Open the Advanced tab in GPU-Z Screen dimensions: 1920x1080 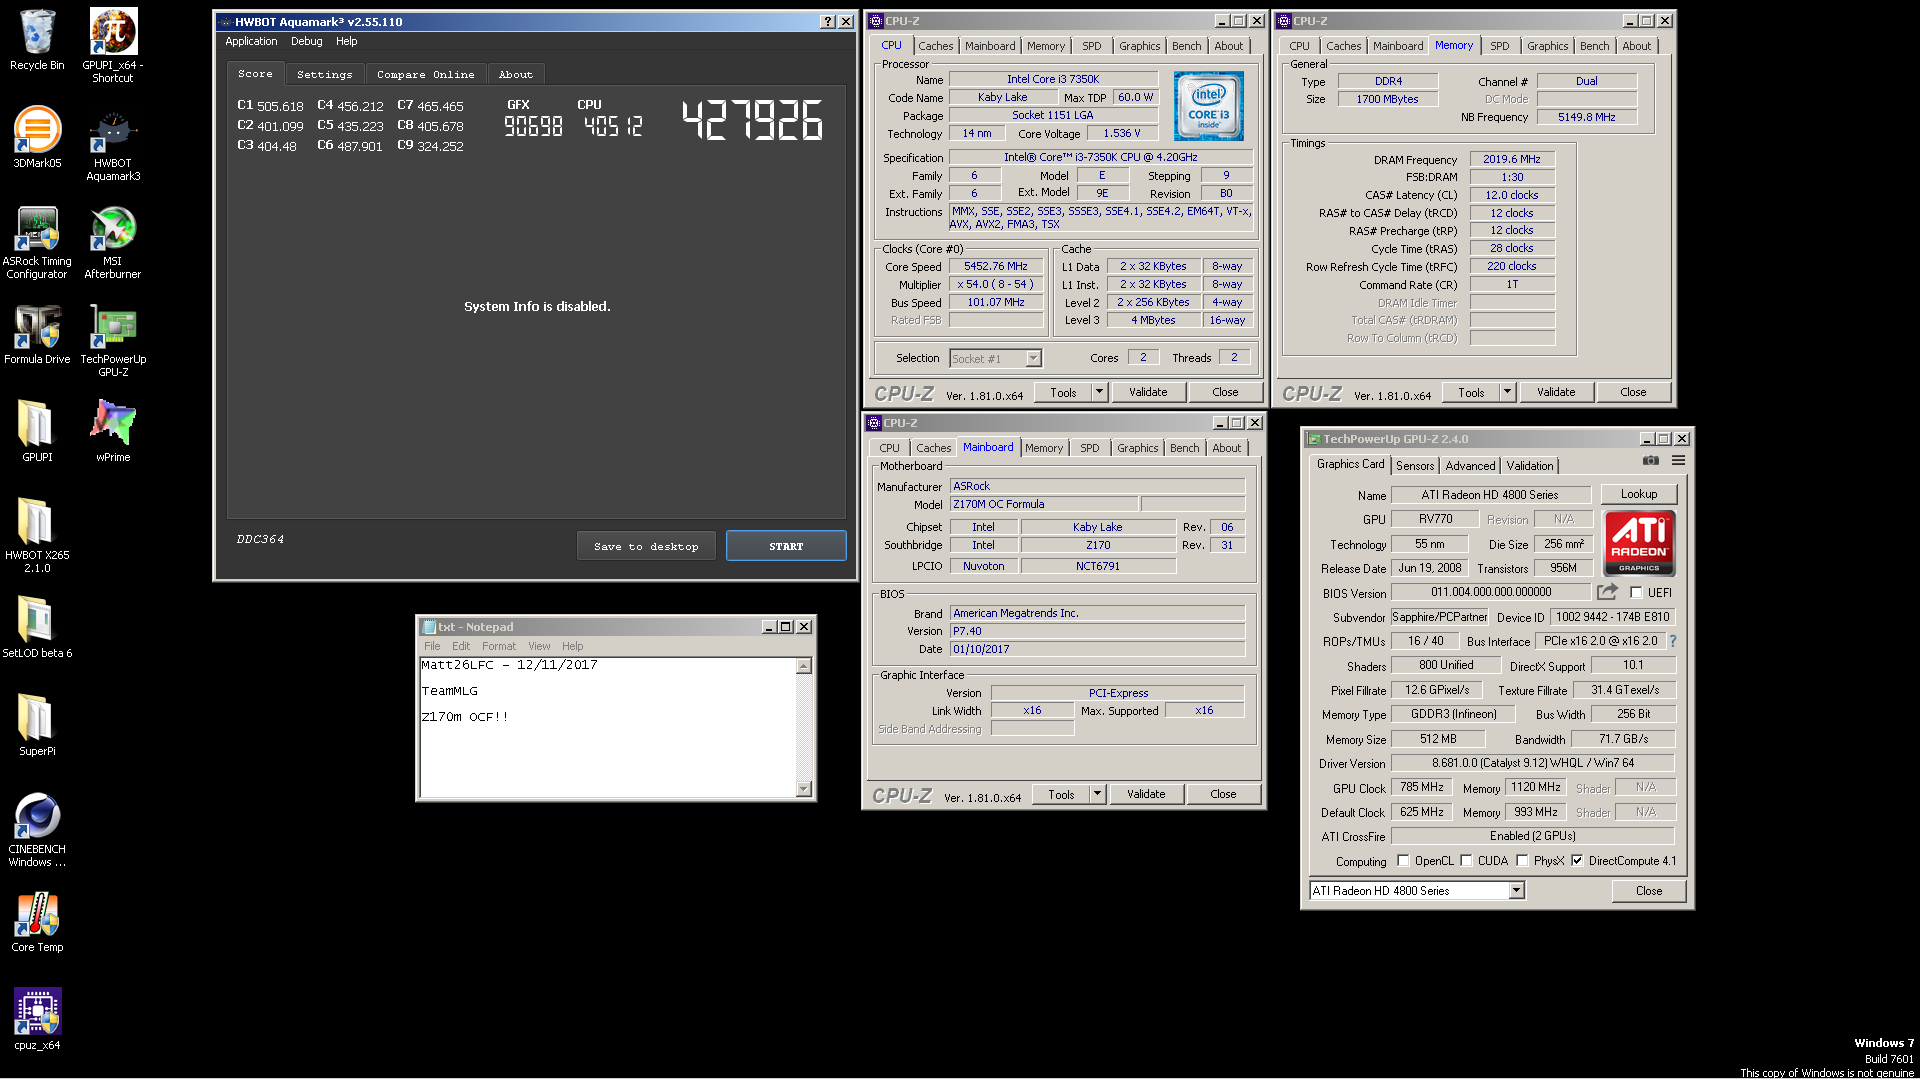(1470, 465)
